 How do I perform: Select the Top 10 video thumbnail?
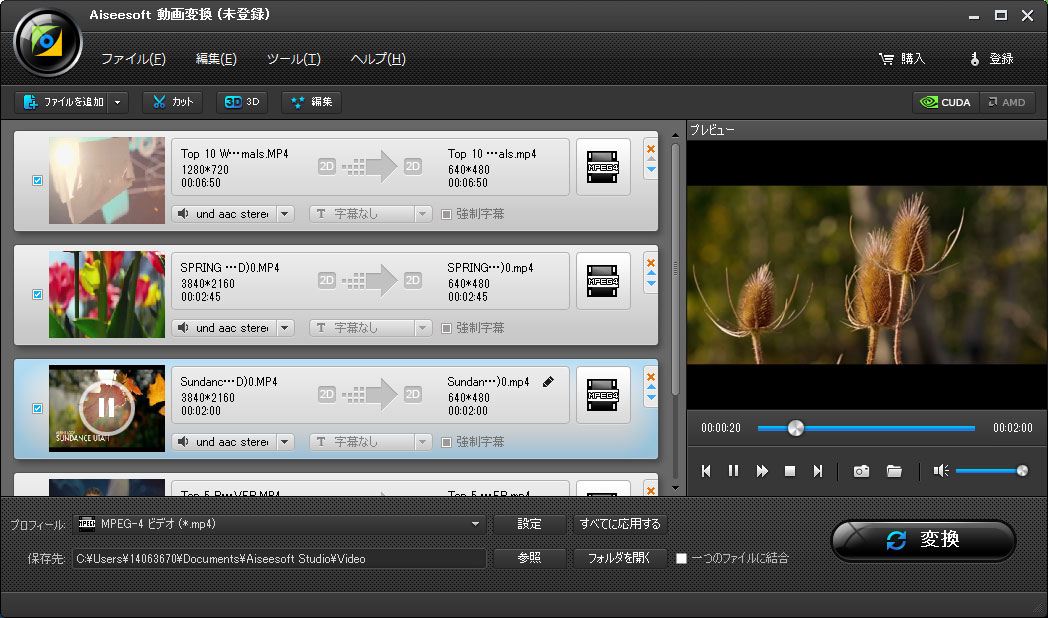[107, 180]
